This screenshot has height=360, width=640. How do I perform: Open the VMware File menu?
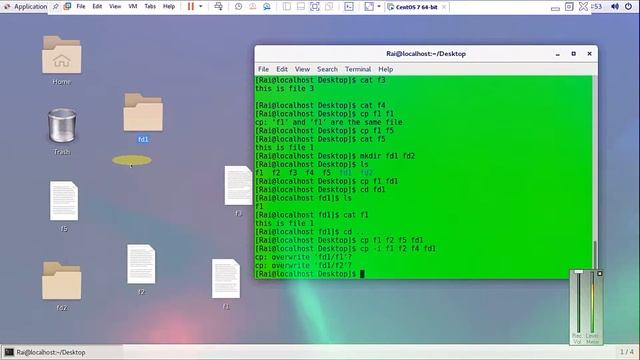click(x=81, y=7)
